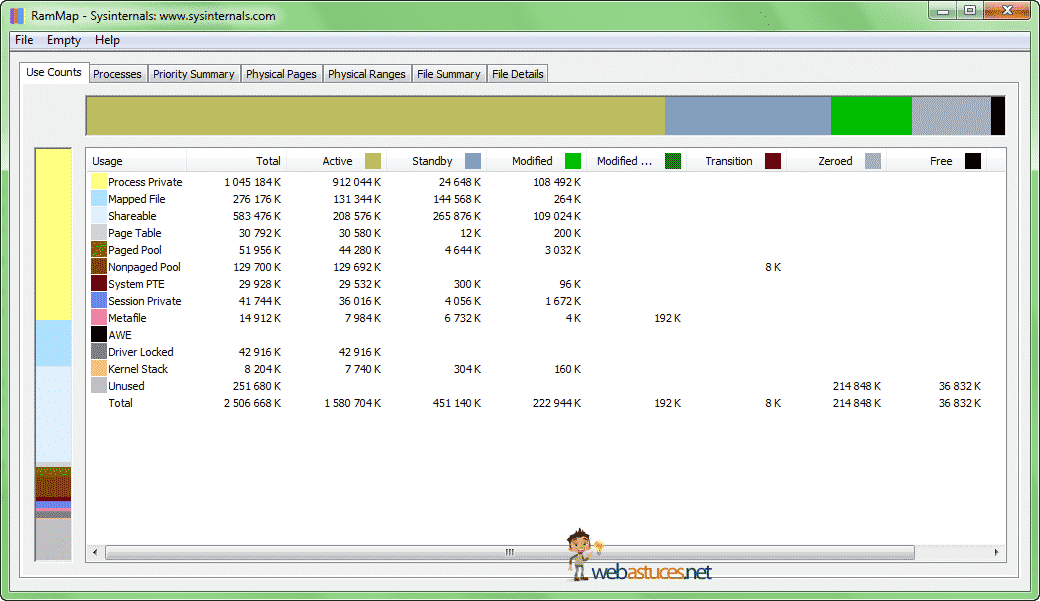Click the Kernel Stack orange icon
1040x601 pixels.
[99, 369]
